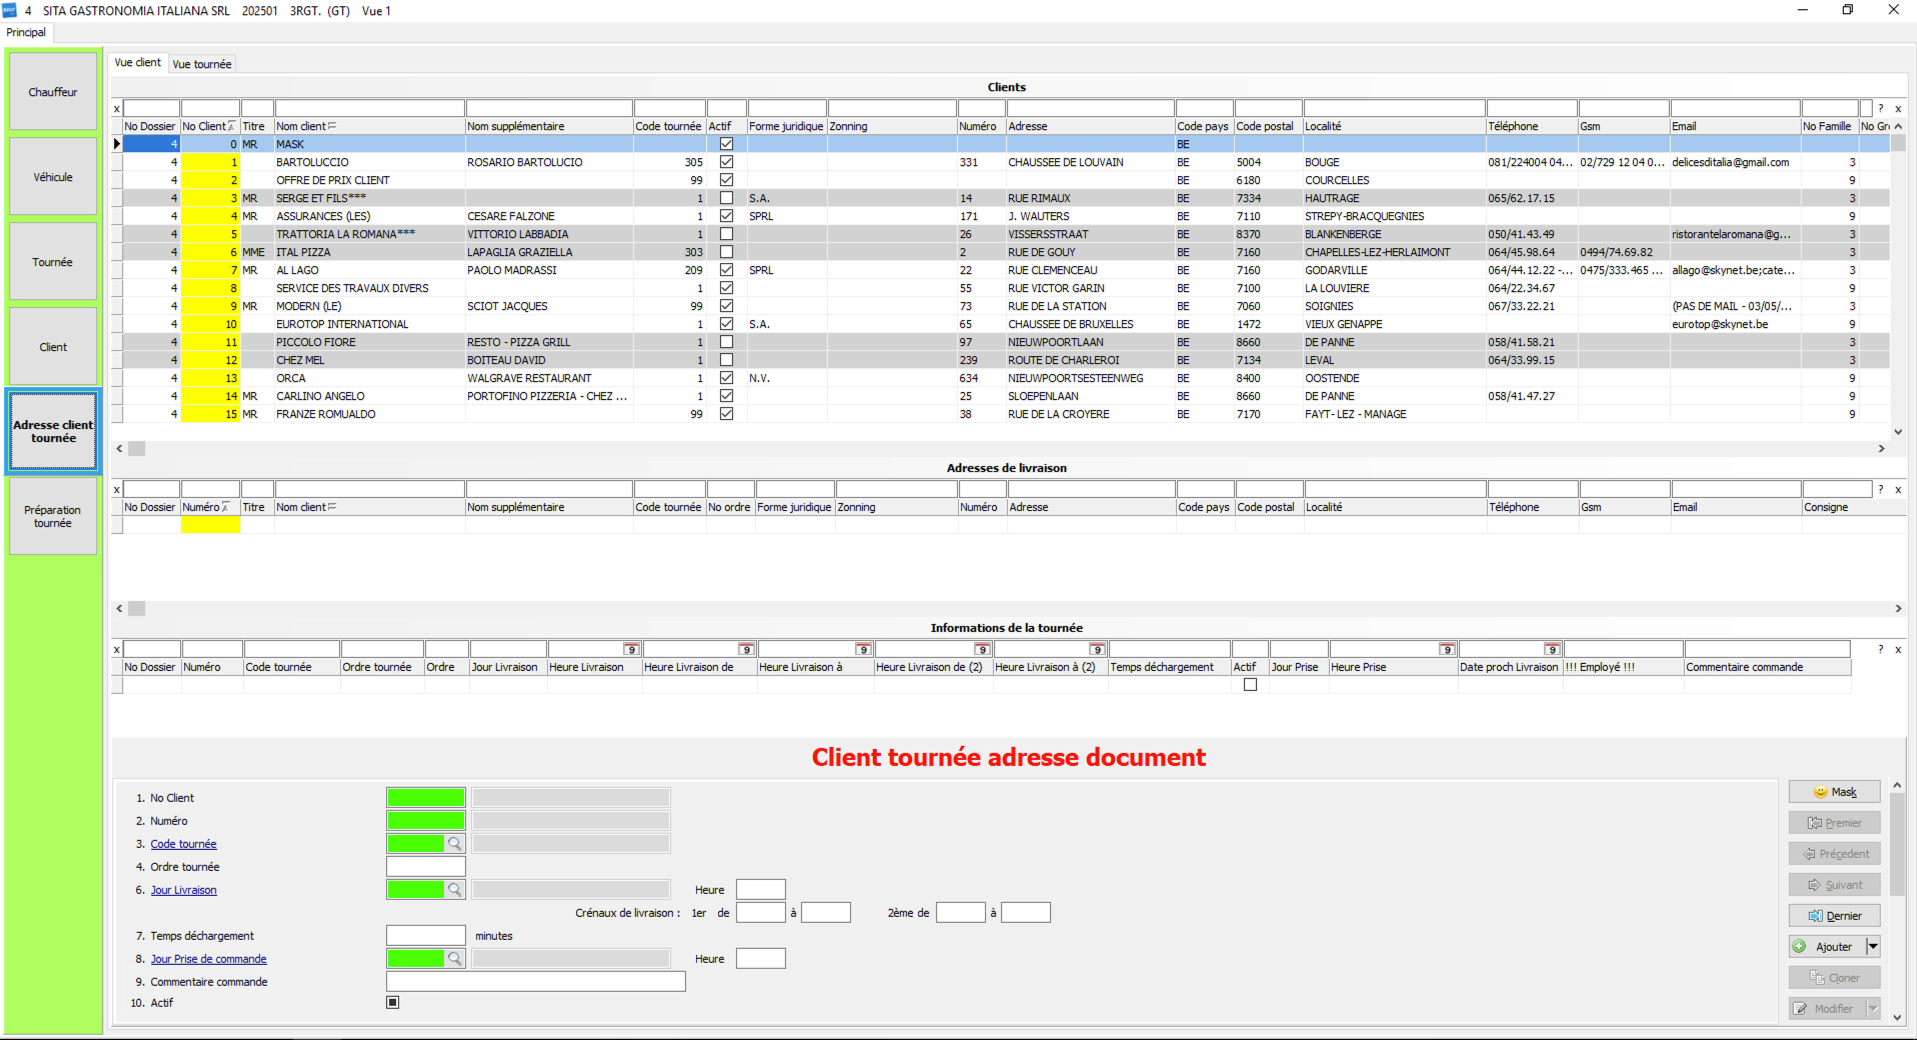Click the Mask button
This screenshot has width=1917, height=1040.
1834,792
